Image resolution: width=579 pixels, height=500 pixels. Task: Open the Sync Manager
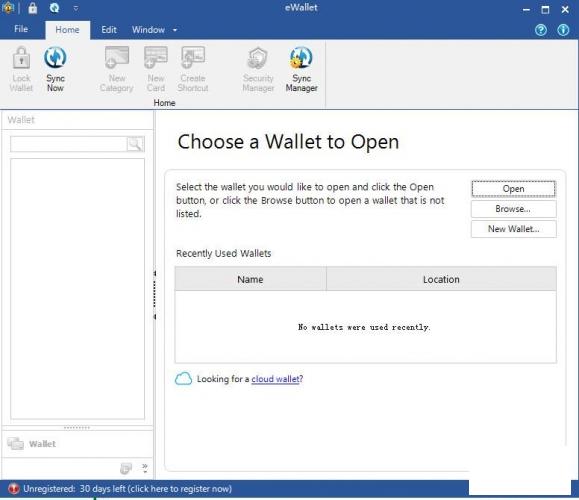point(301,69)
